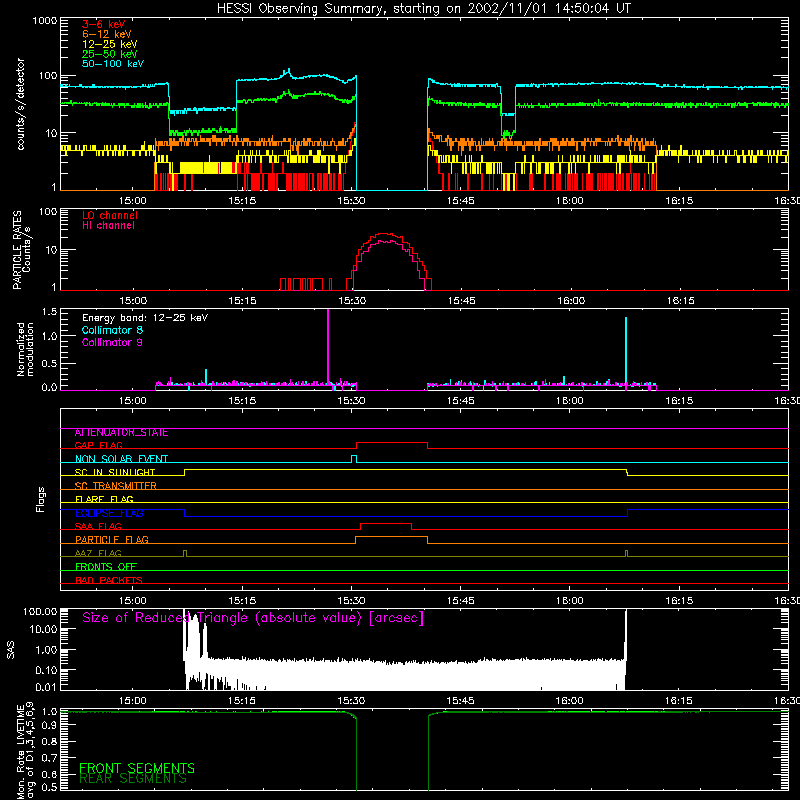Select the 50-100 keV legend label

(x=113, y=64)
